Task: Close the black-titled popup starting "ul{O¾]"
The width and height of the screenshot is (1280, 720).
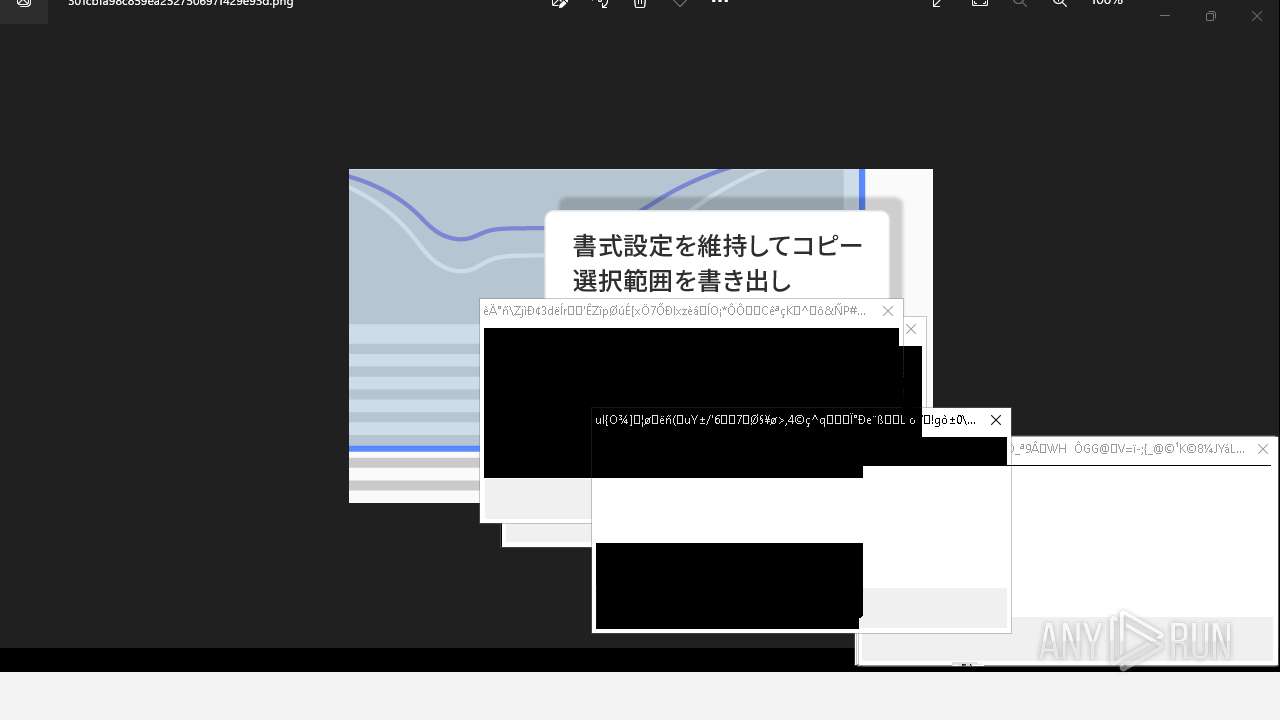Action: click(x=996, y=420)
